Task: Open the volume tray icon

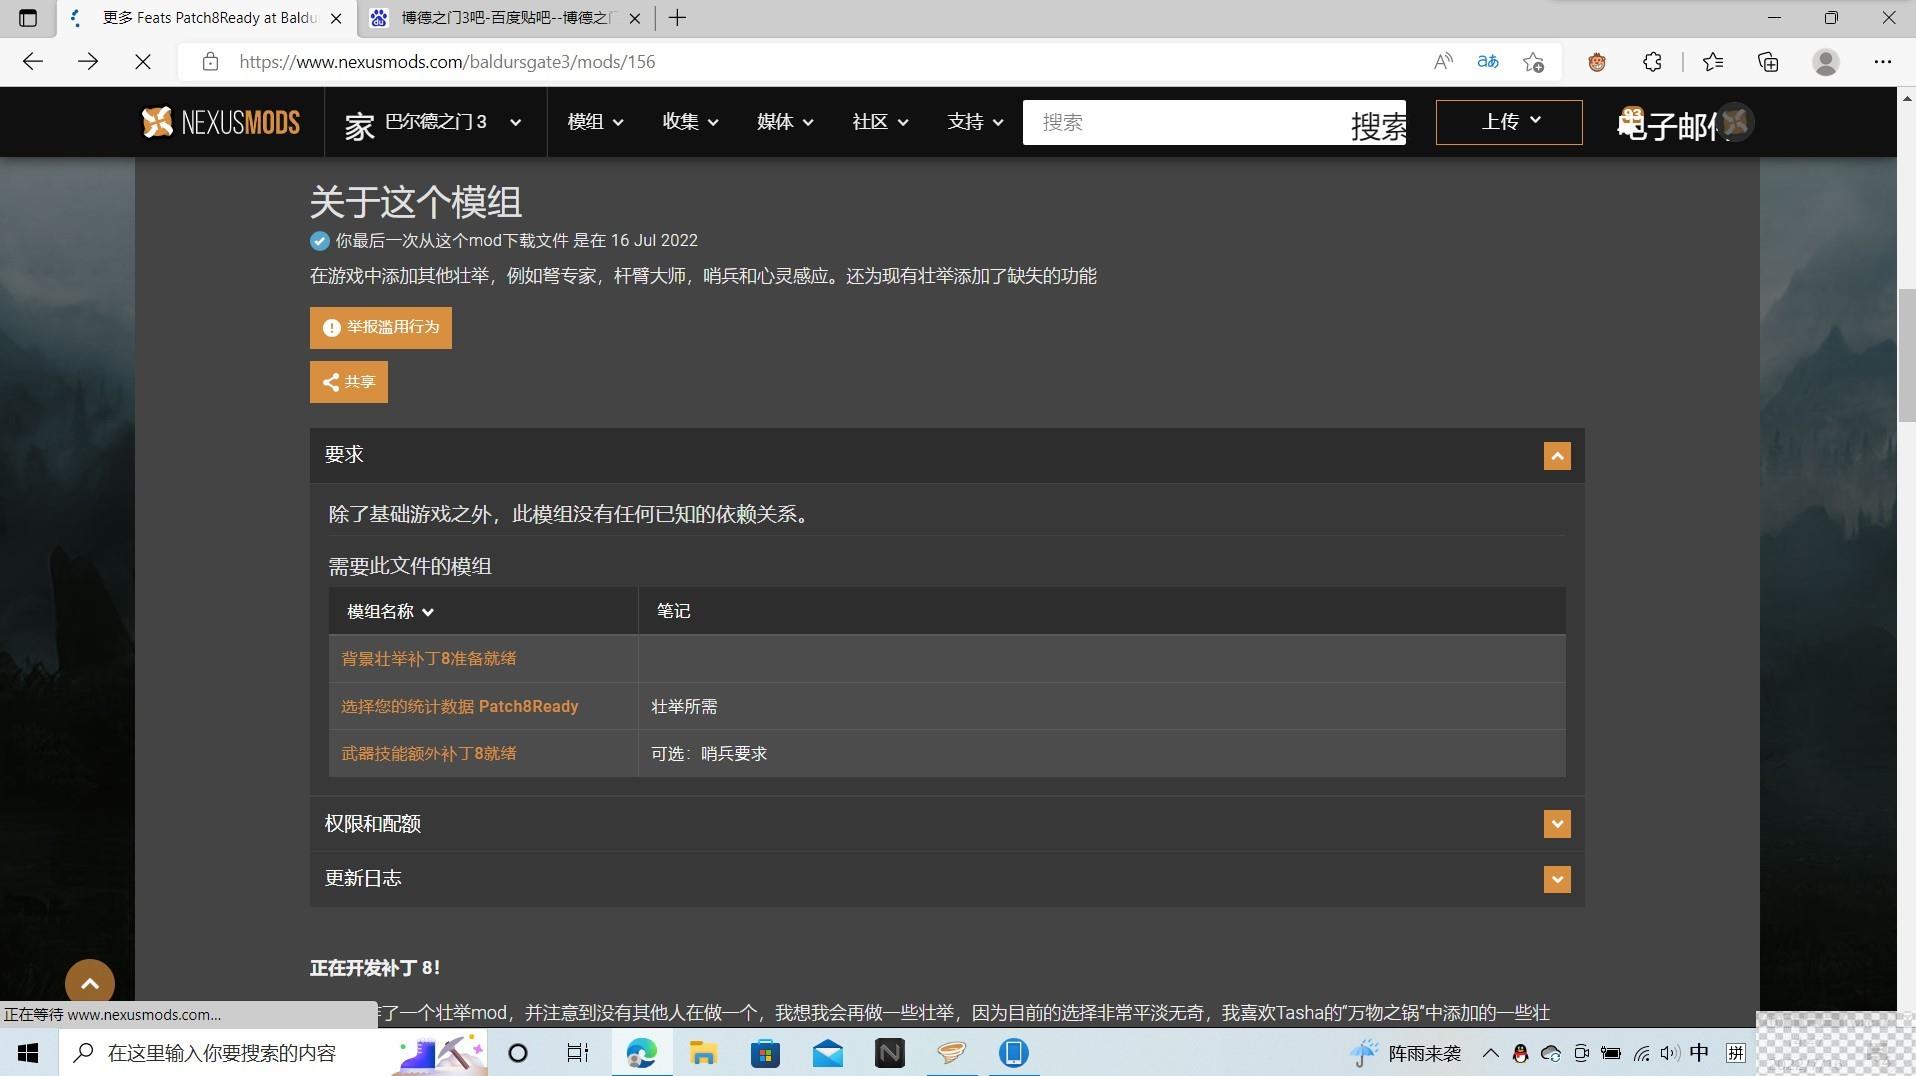Action: coord(1669,1053)
